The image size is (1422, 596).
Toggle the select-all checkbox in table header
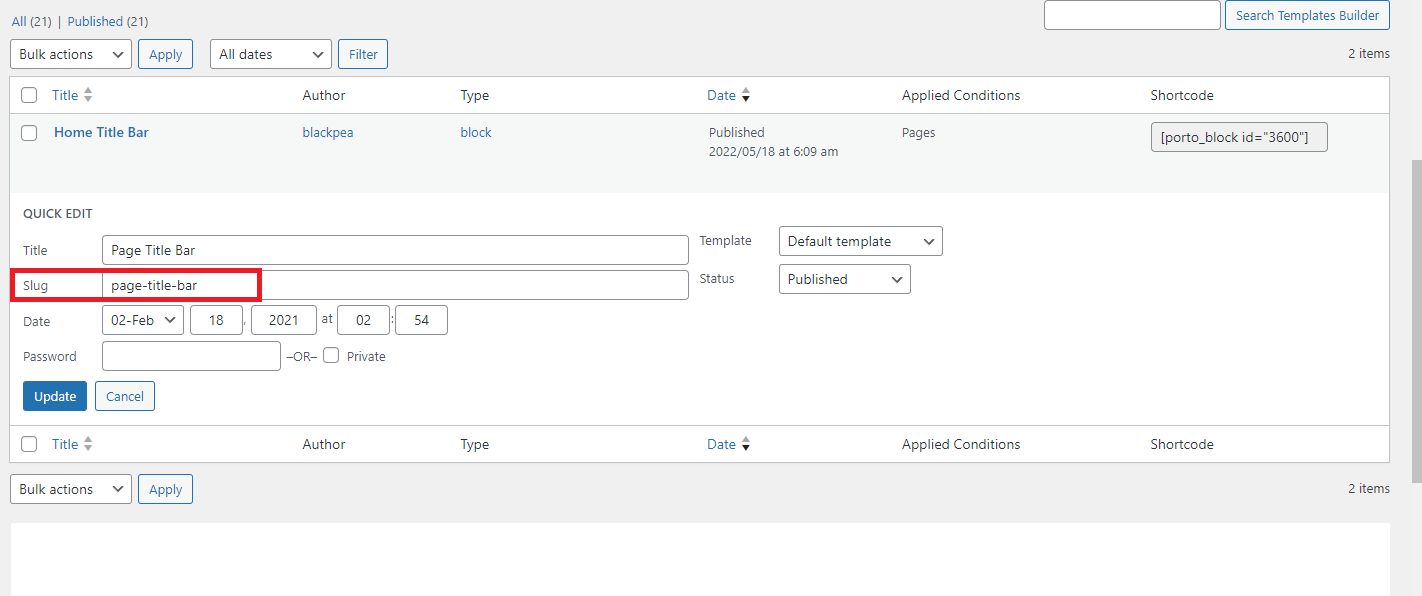pyautogui.click(x=29, y=95)
